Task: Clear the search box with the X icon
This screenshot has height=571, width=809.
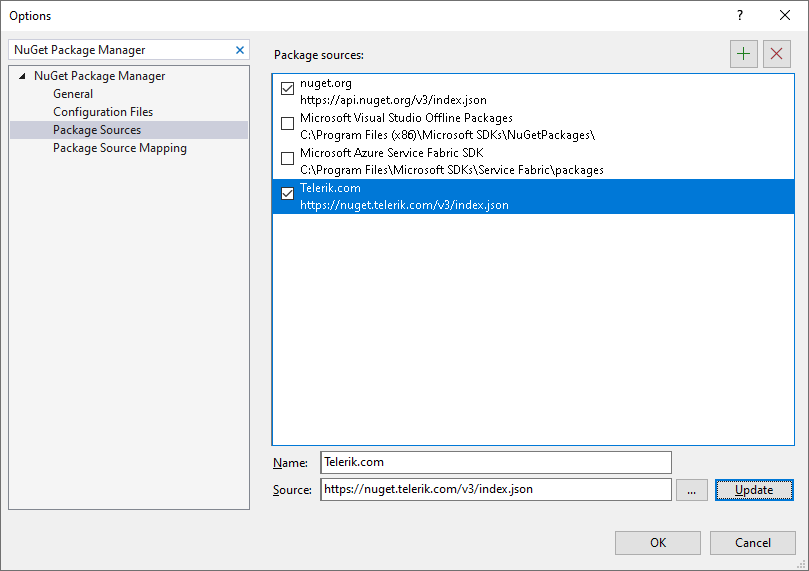Action: click(240, 50)
